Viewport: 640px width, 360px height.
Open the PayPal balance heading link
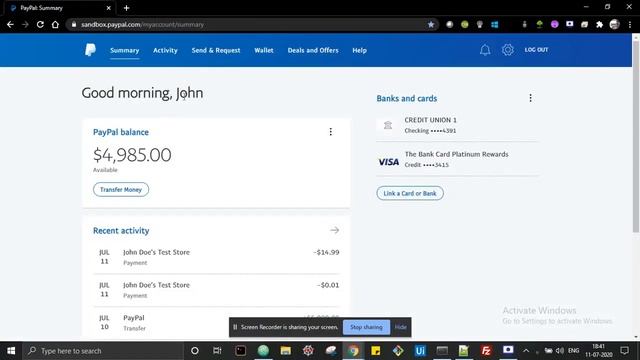pyautogui.click(x=121, y=132)
